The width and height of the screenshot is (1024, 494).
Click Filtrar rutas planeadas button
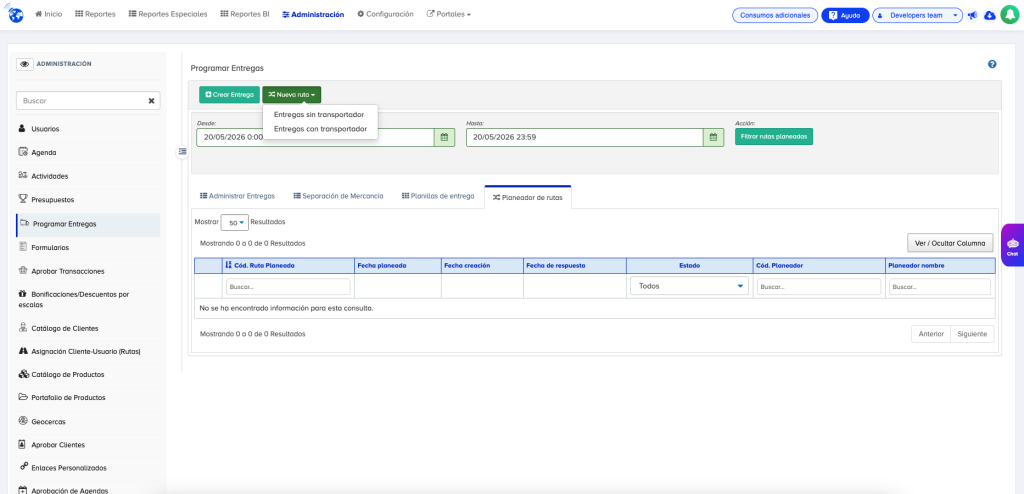click(x=774, y=137)
